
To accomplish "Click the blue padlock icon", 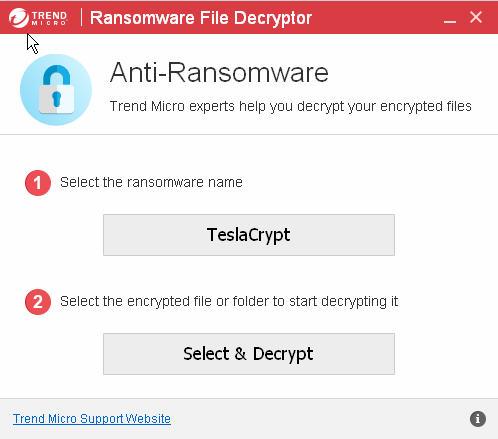I will (56, 90).
